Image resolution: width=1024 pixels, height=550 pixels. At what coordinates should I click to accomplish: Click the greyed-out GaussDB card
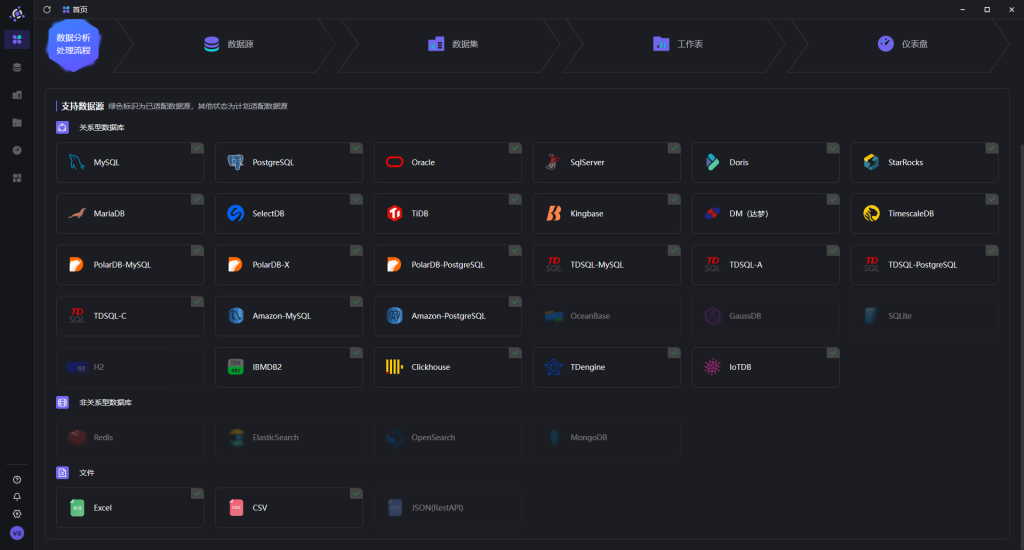tap(765, 315)
